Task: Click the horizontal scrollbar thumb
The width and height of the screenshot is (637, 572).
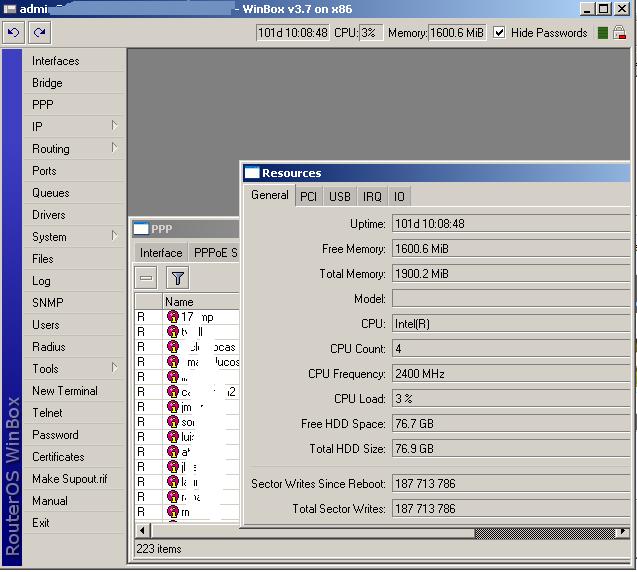Action: pyautogui.click(x=312, y=531)
